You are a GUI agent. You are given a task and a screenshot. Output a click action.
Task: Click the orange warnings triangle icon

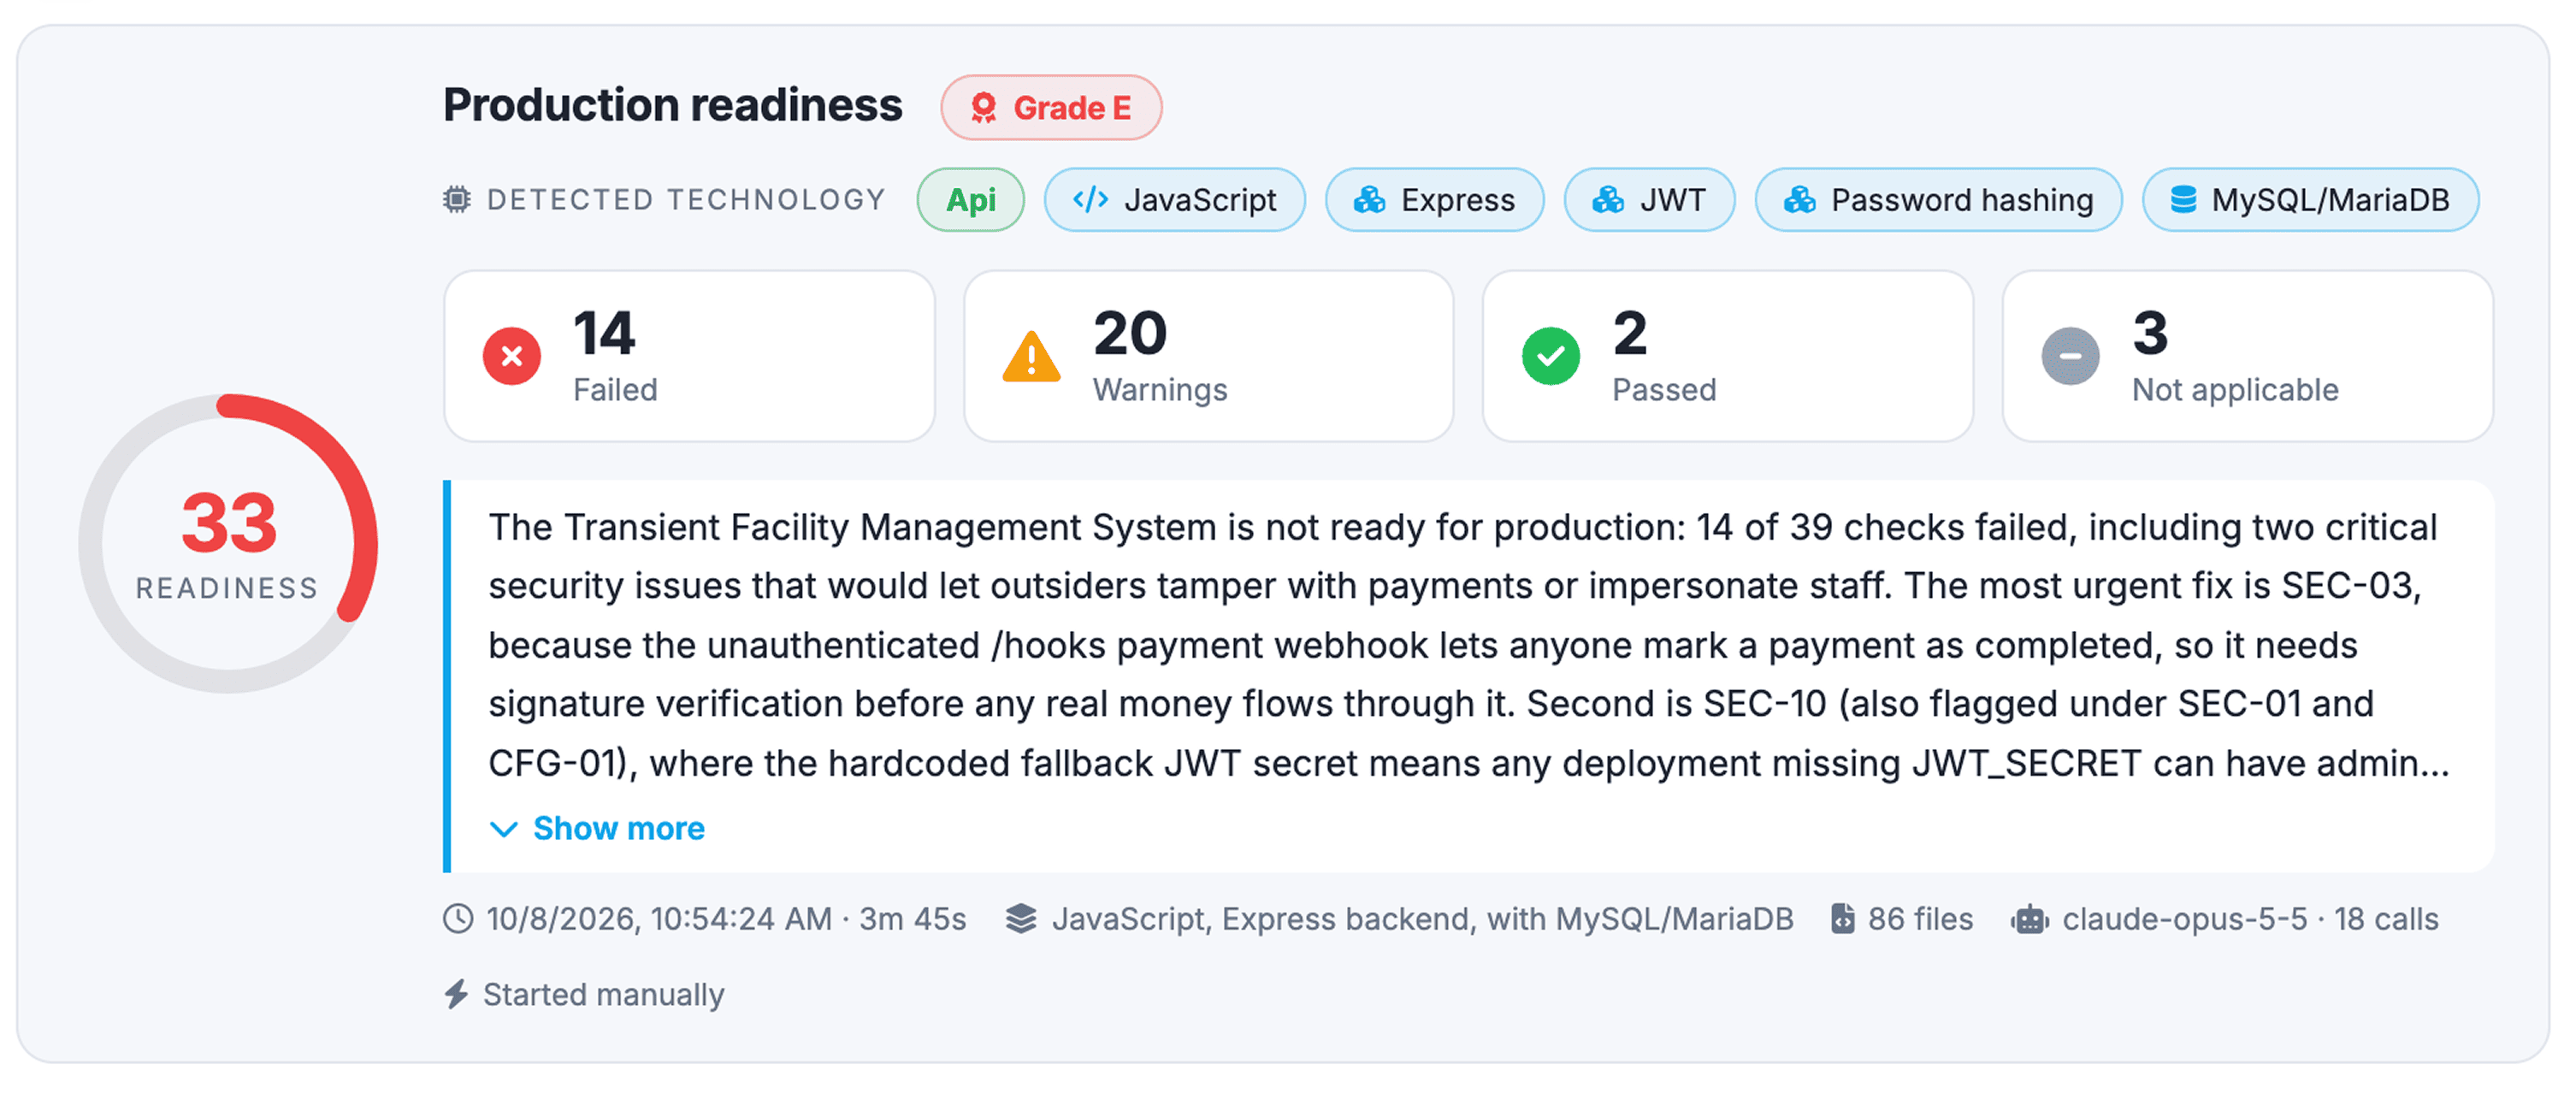point(1031,356)
